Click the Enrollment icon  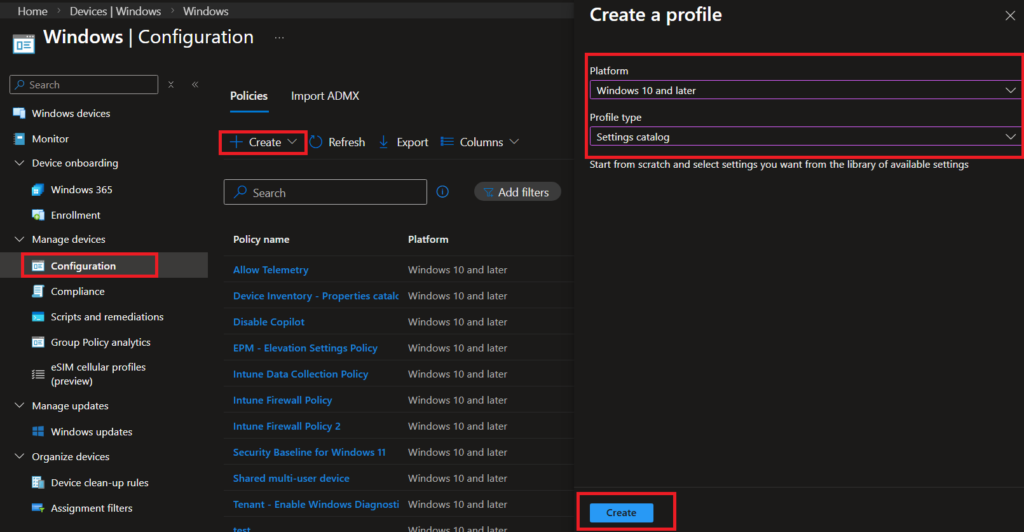pyautogui.click(x=38, y=215)
